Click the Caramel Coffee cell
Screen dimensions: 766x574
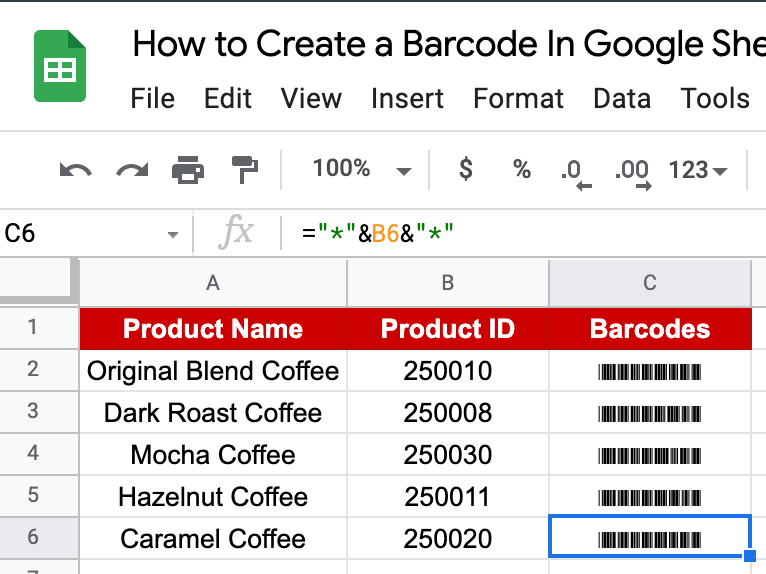[213, 538]
